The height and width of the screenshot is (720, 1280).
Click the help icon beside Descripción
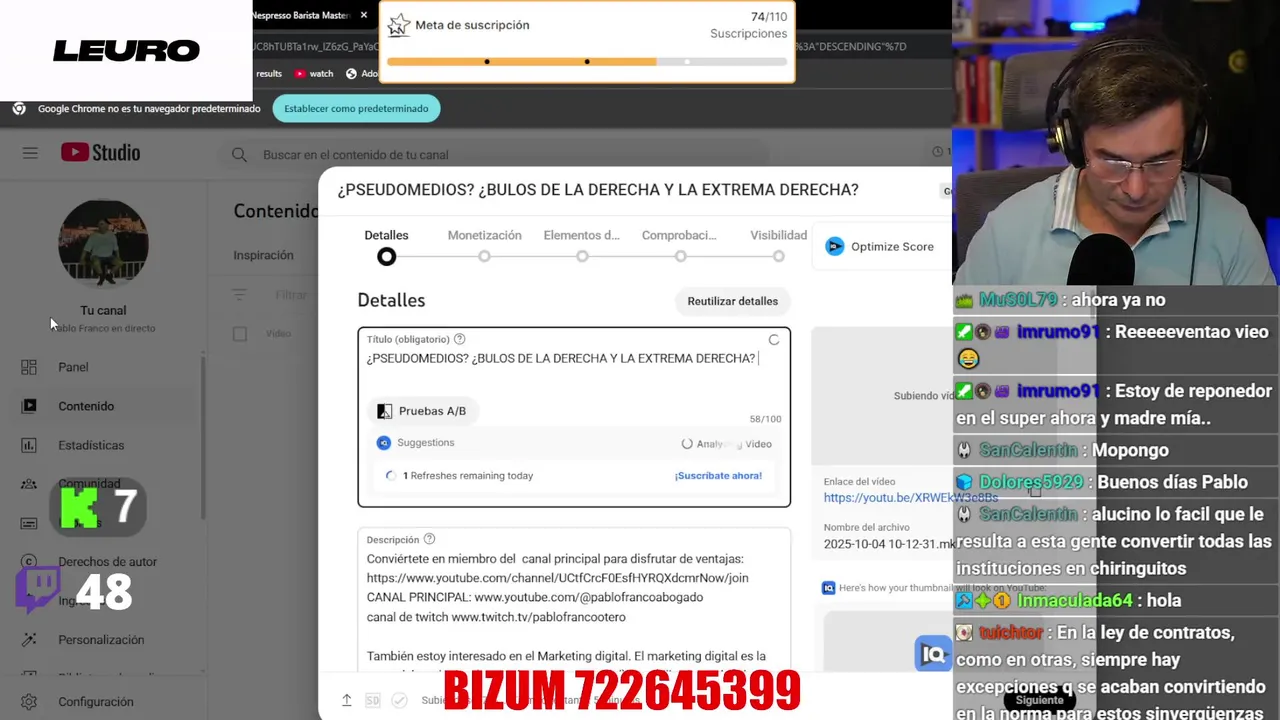pyautogui.click(x=429, y=539)
